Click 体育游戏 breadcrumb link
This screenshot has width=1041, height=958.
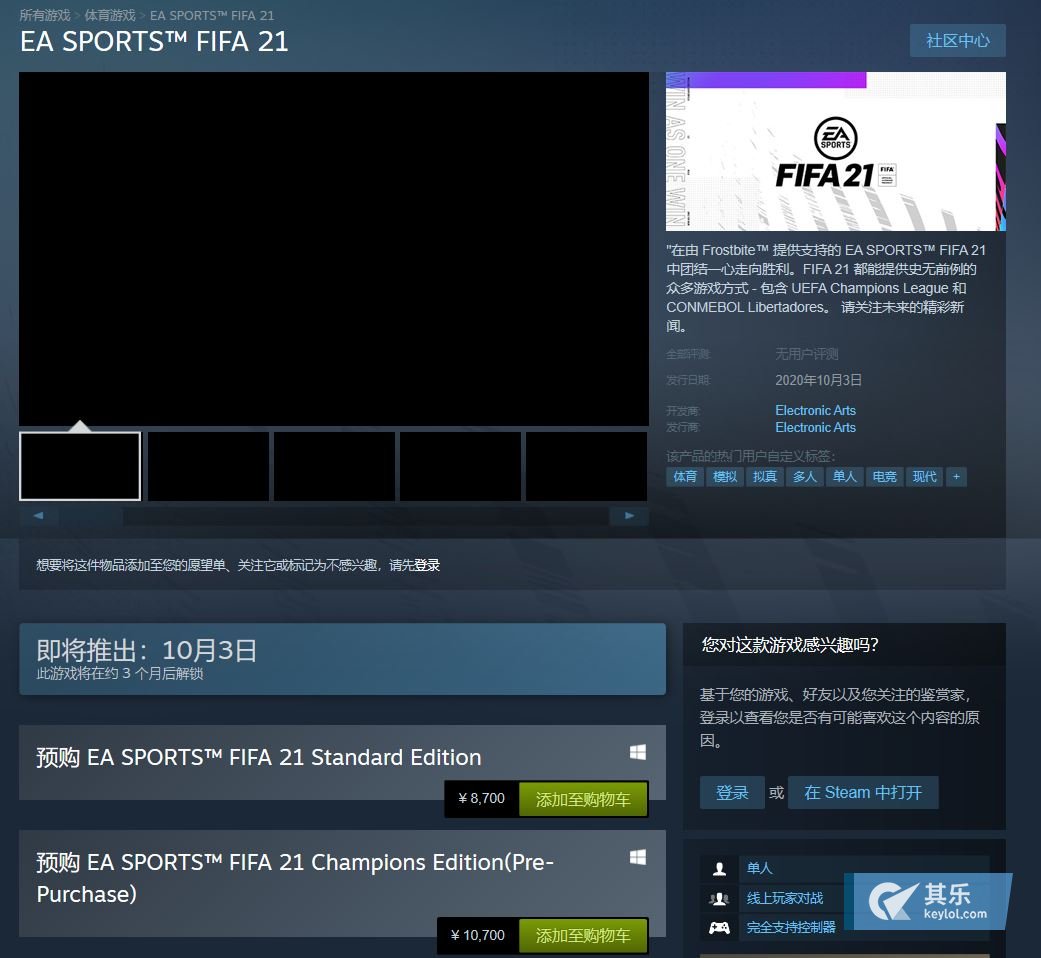pos(110,15)
